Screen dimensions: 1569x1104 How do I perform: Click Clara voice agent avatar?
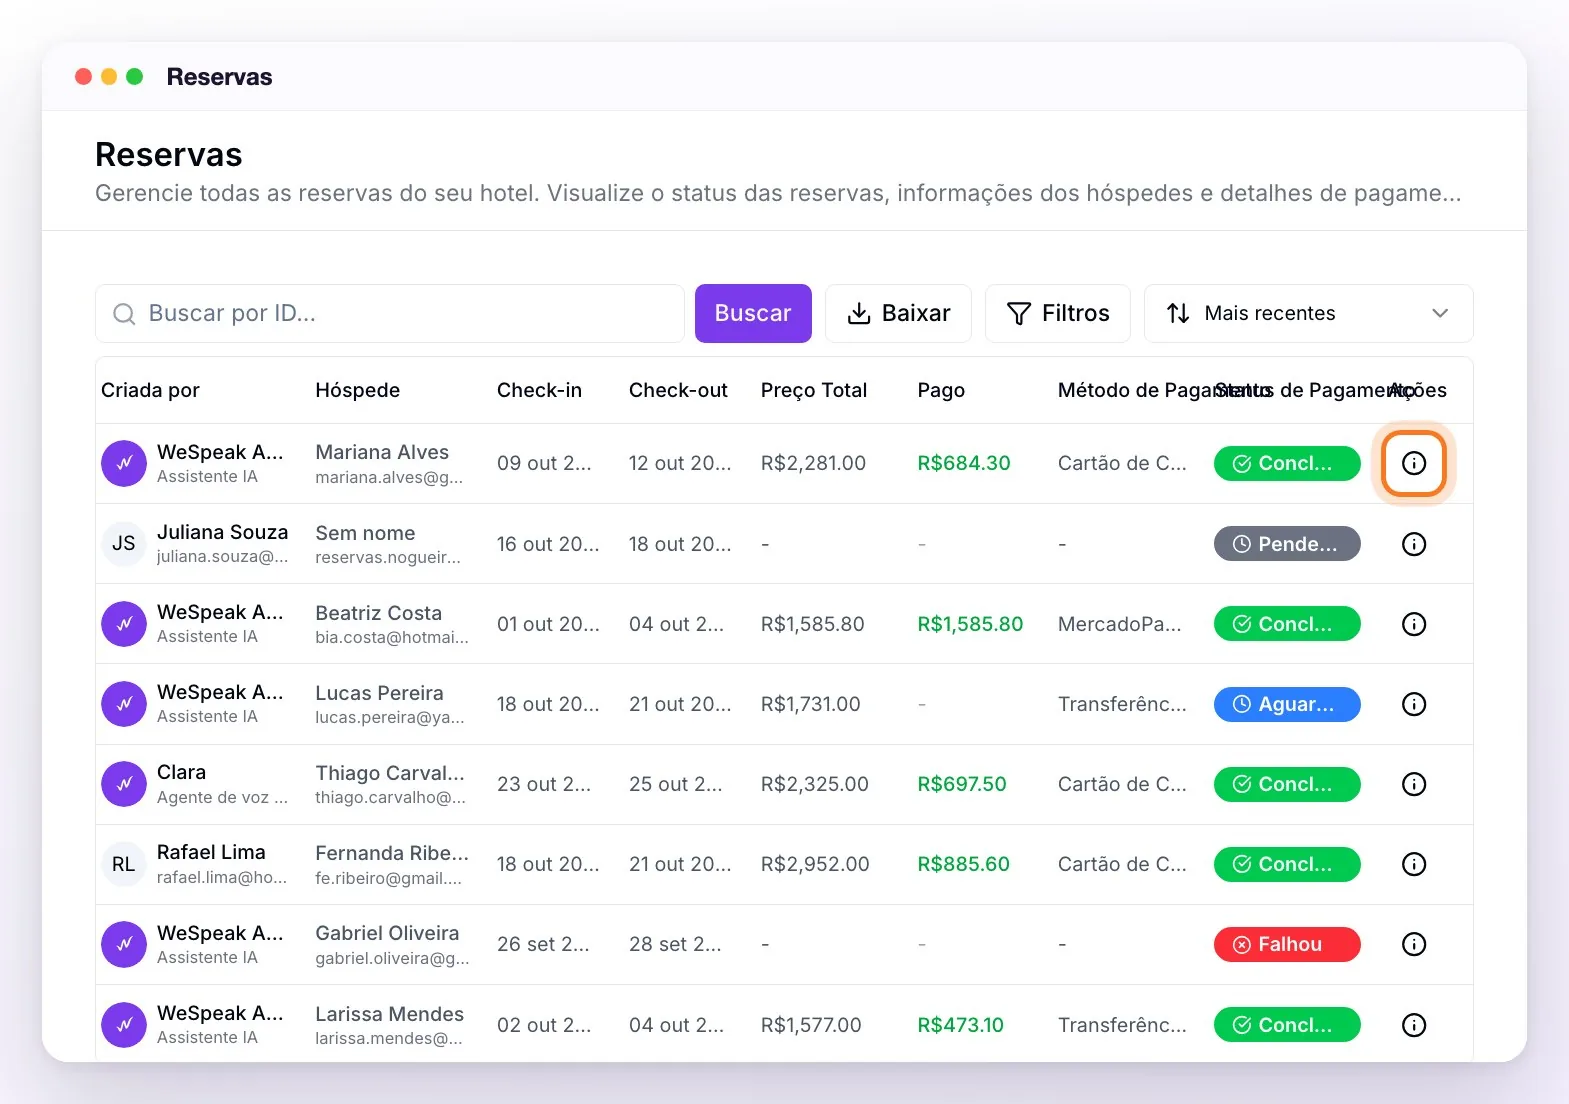pos(124,784)
